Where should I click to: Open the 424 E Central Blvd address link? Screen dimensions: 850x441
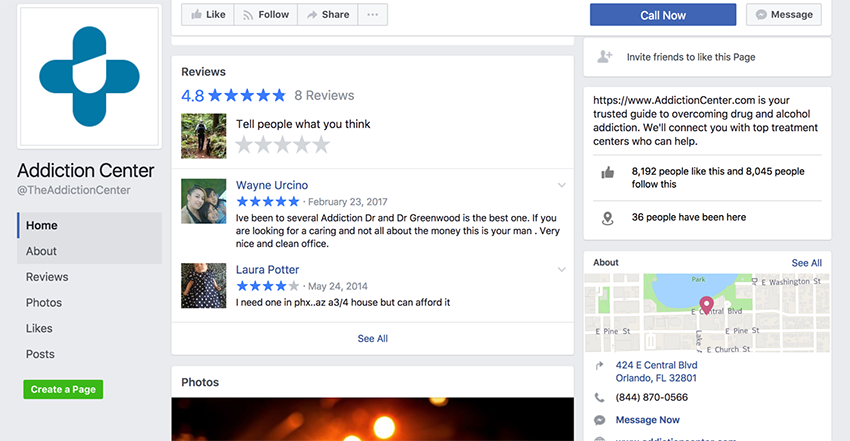tap(656, 372)
